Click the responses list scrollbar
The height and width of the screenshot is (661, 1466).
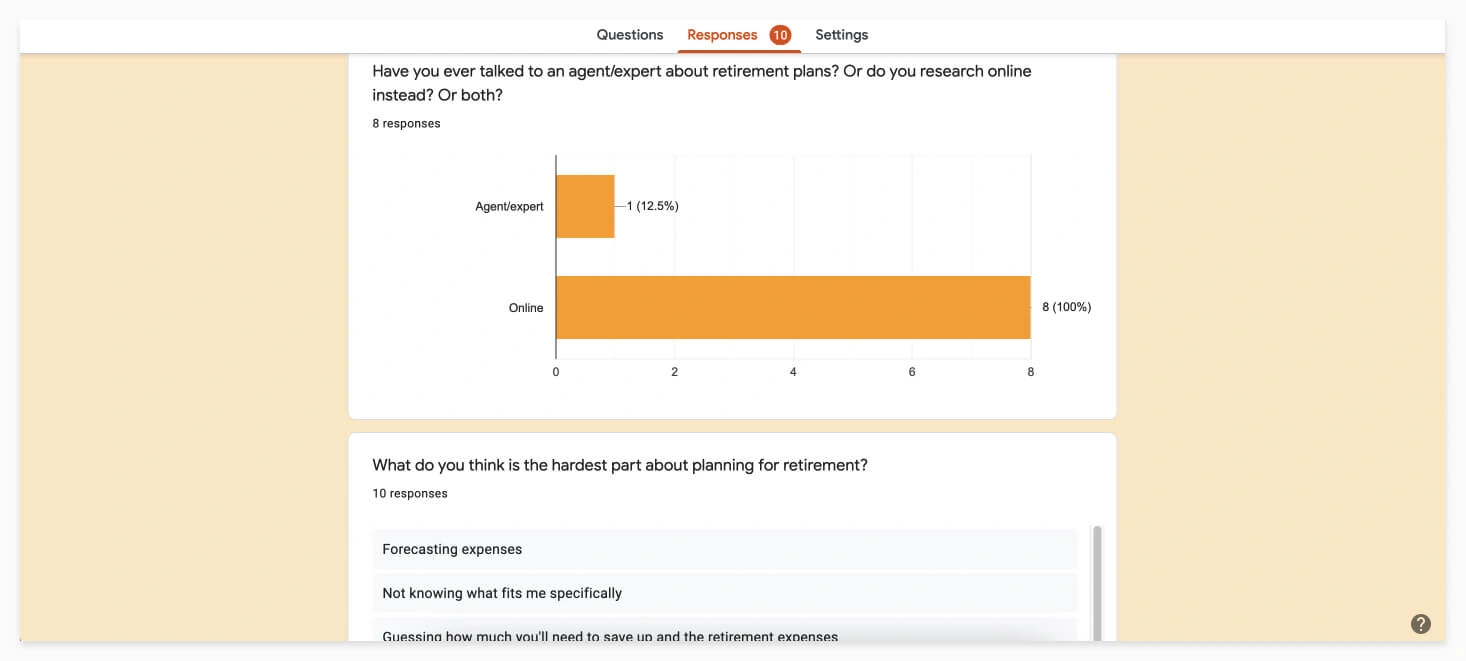(1097, 580)
